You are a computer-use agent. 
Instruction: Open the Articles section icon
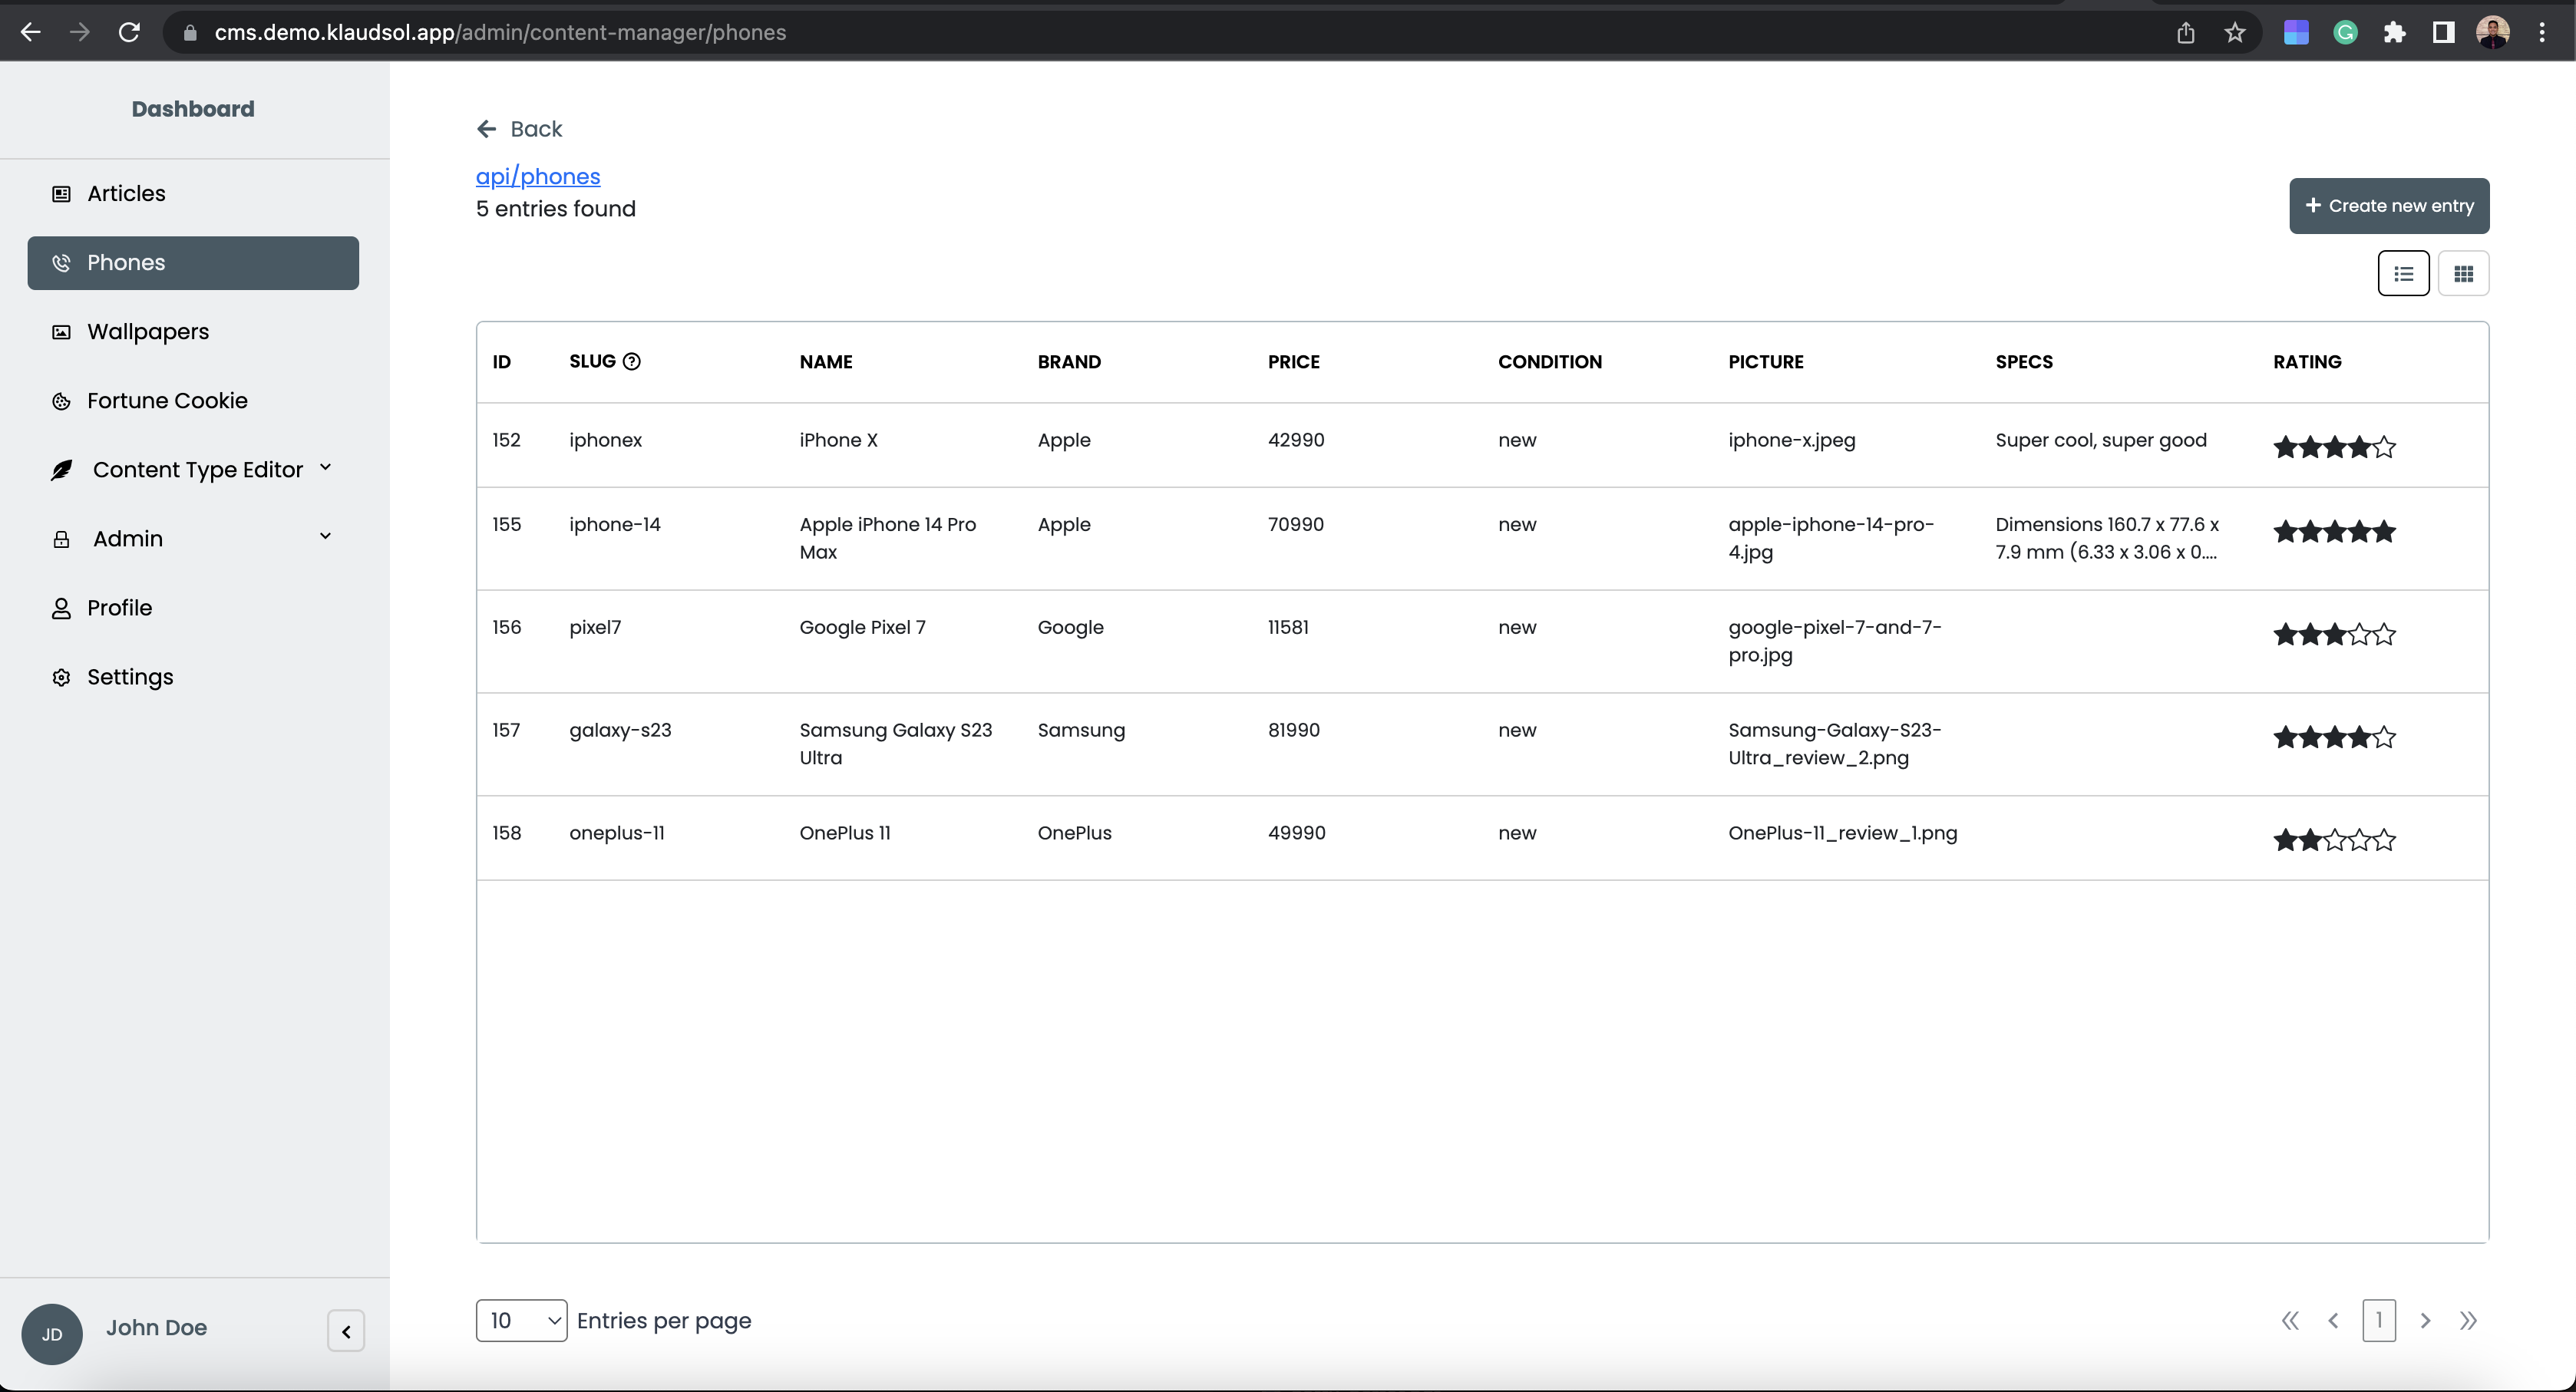[x=60, y=193]
